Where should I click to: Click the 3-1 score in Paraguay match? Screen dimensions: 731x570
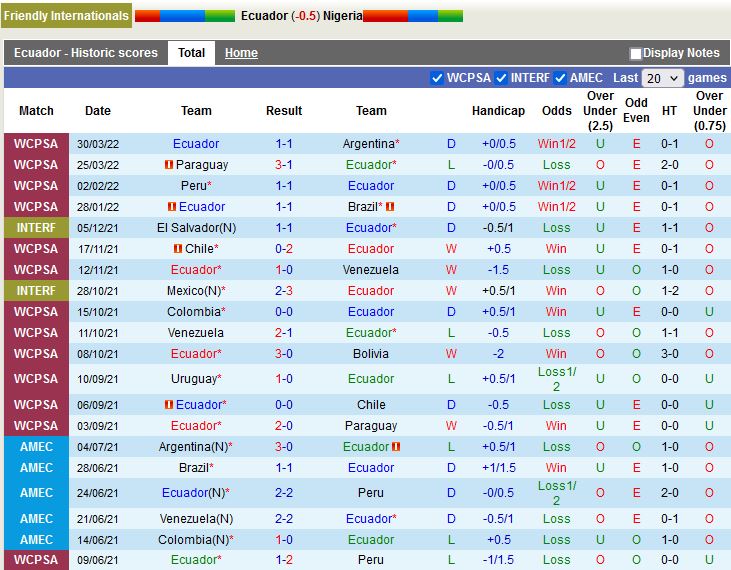tap(284, 165)
